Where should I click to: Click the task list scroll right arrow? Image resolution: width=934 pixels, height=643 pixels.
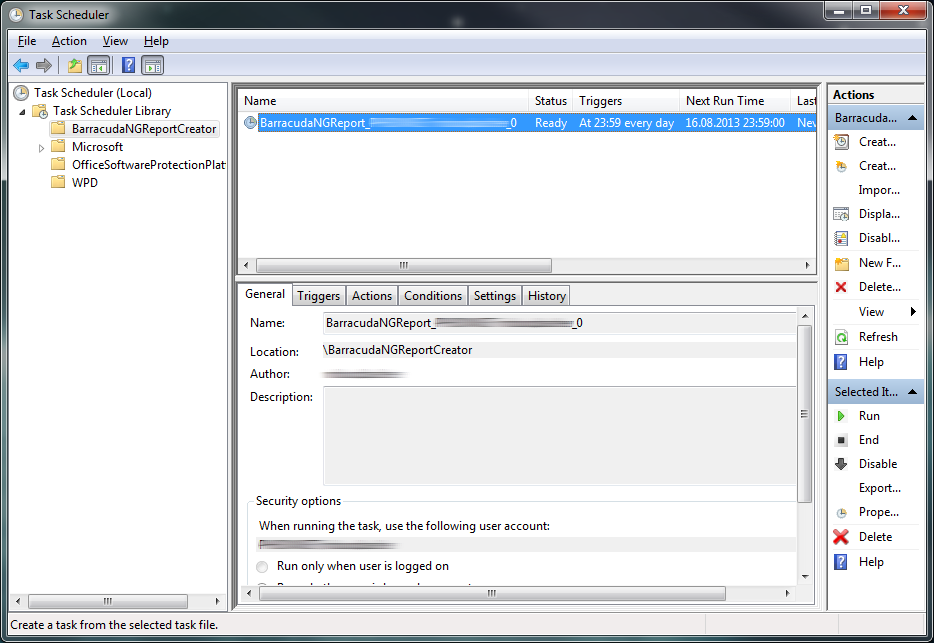808,265
